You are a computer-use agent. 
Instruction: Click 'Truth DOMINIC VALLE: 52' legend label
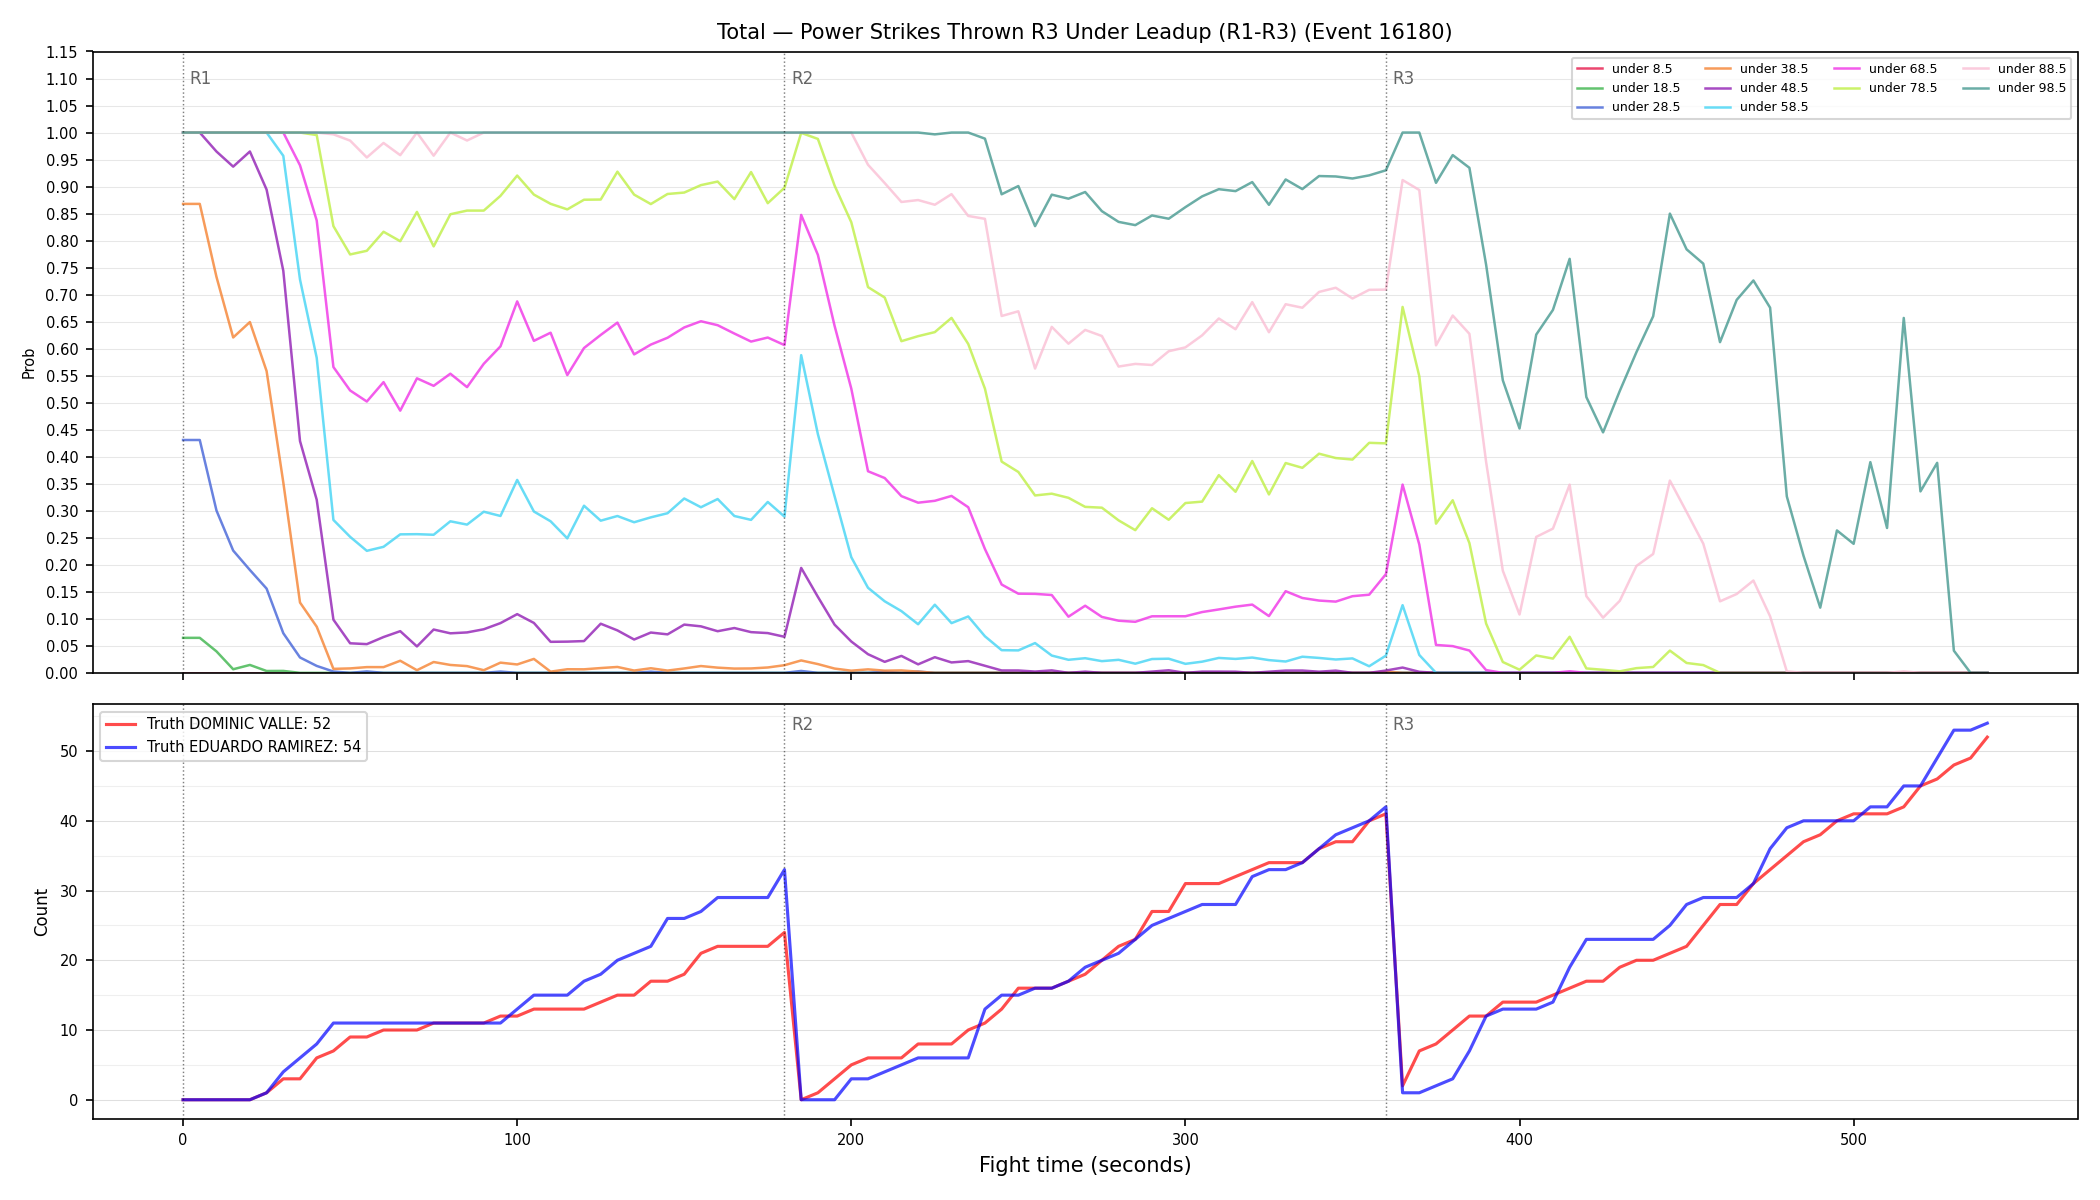coord(239,724)
